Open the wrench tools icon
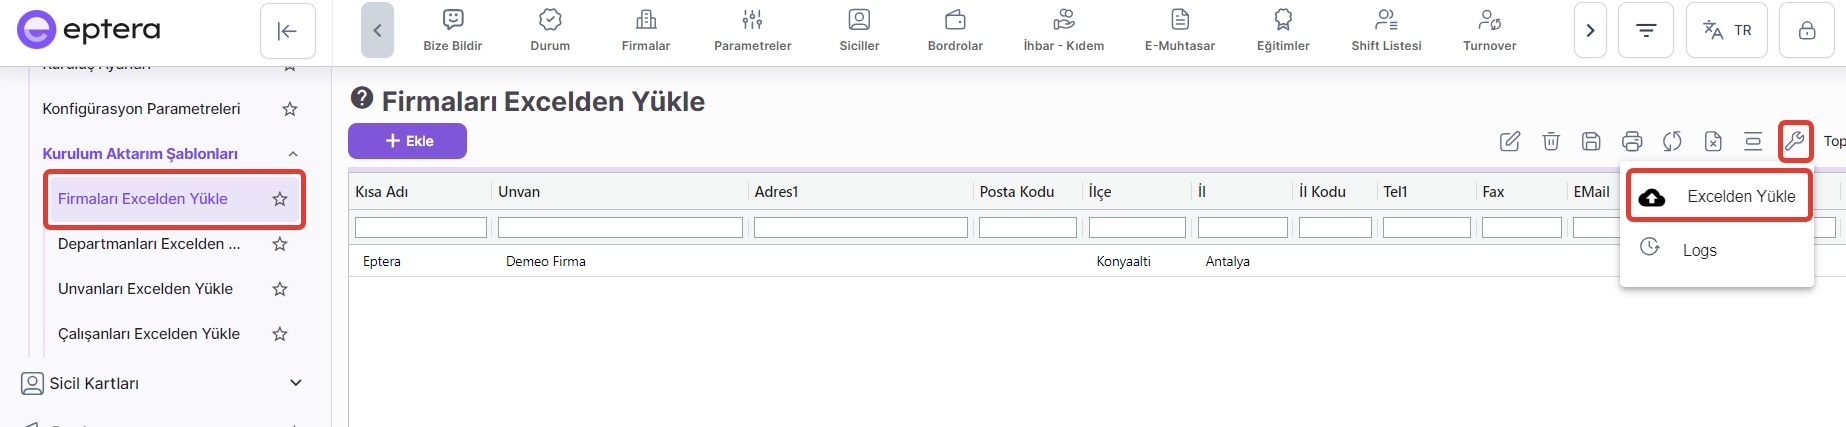Viewport: 1846px width, 427px height. coord(1795,141)
